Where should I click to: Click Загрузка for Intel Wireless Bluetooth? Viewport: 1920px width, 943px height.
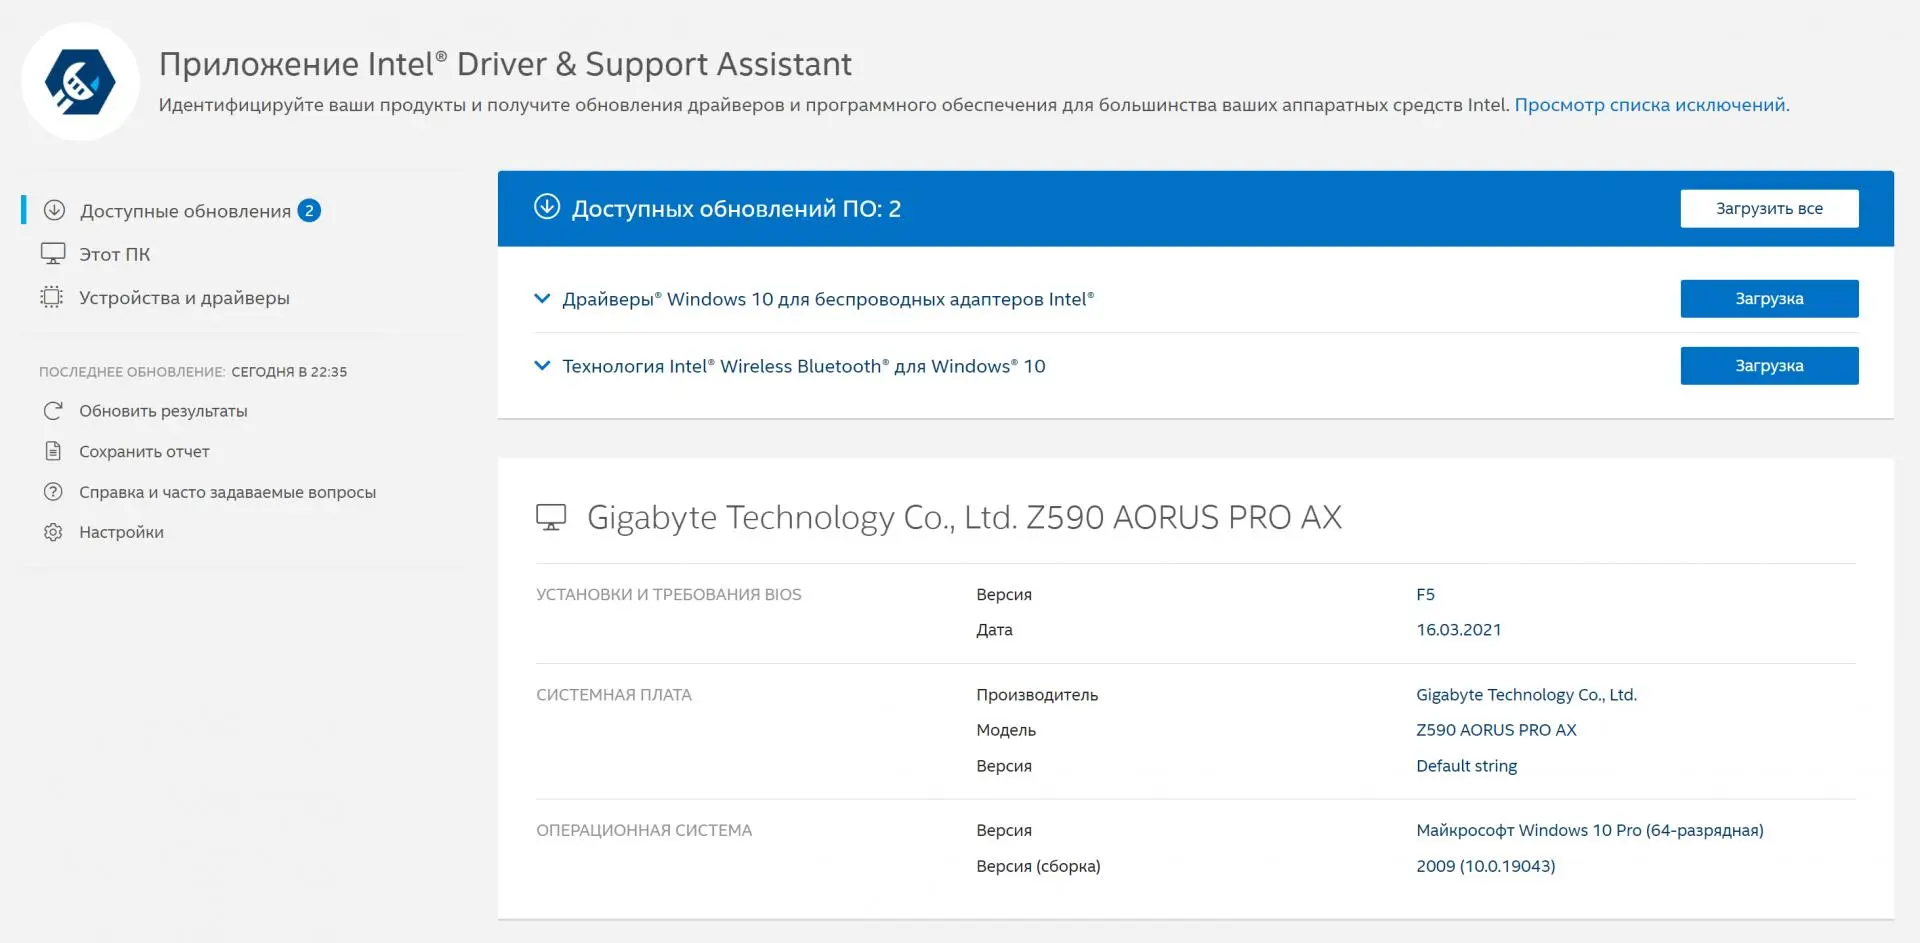[x=1769, y=366]
